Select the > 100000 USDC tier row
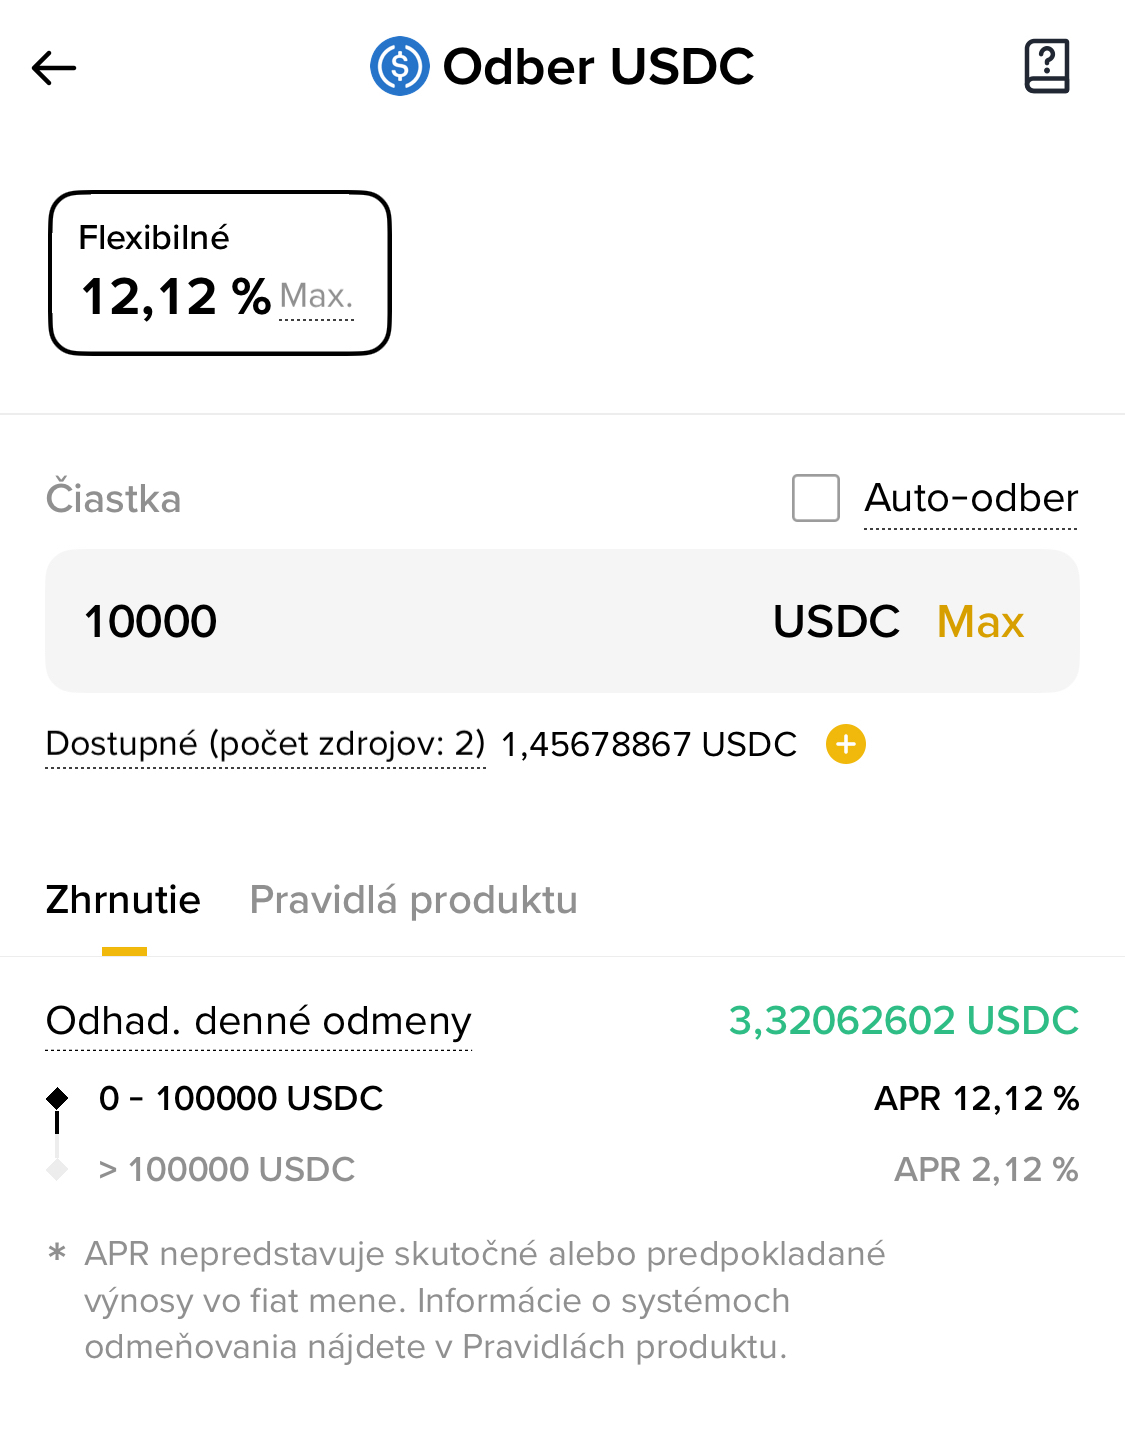Screen dimensions: 1125x1452 click(227, 1169)
